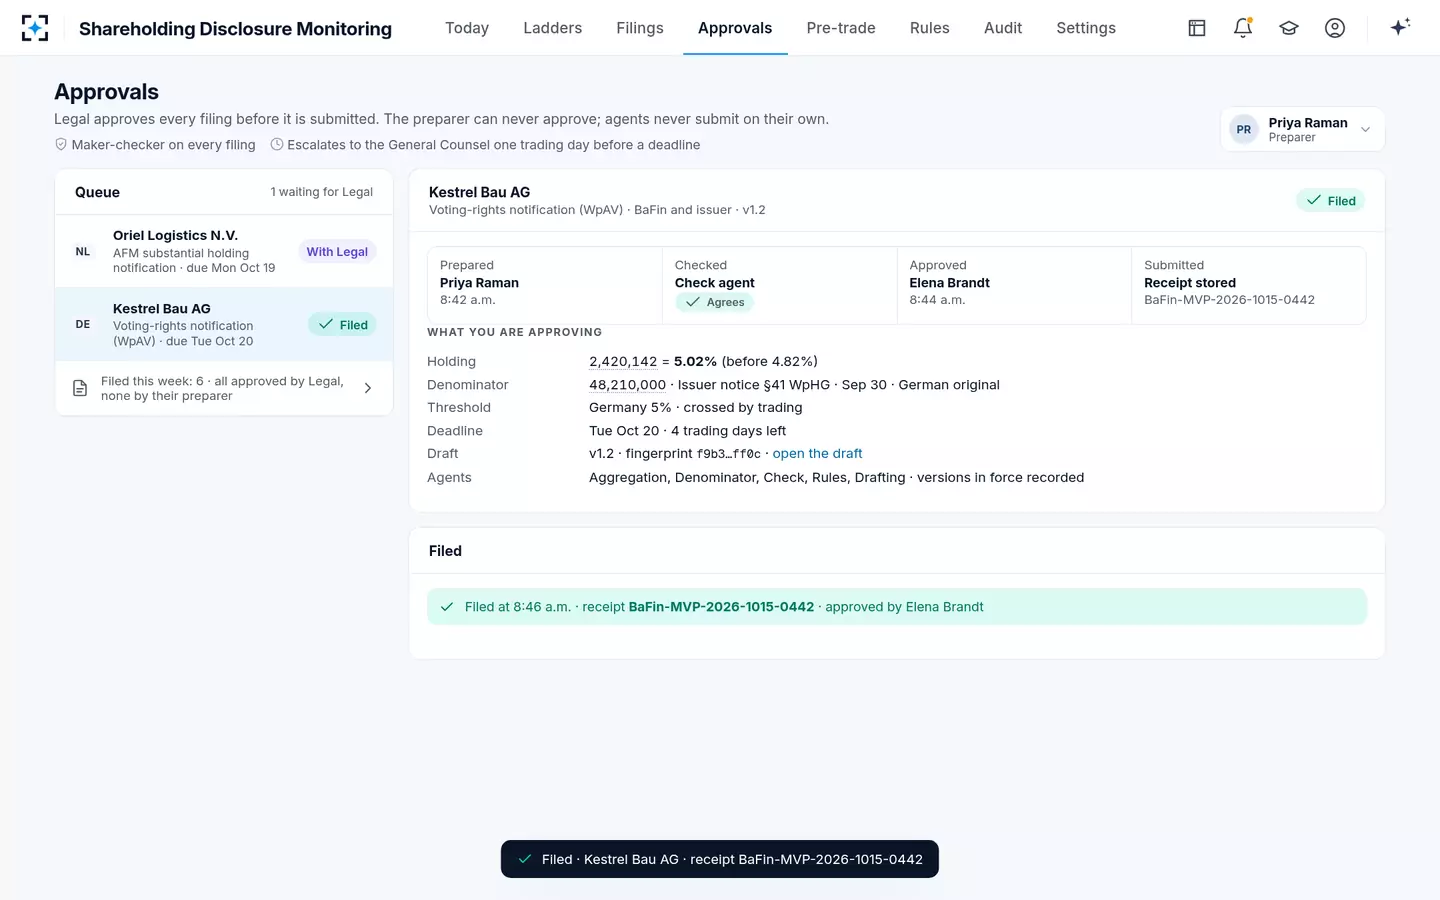Click the holding value 2,420,142
Image resolution: width=1440 pixels, height=900 pixels.
point(623,361)
